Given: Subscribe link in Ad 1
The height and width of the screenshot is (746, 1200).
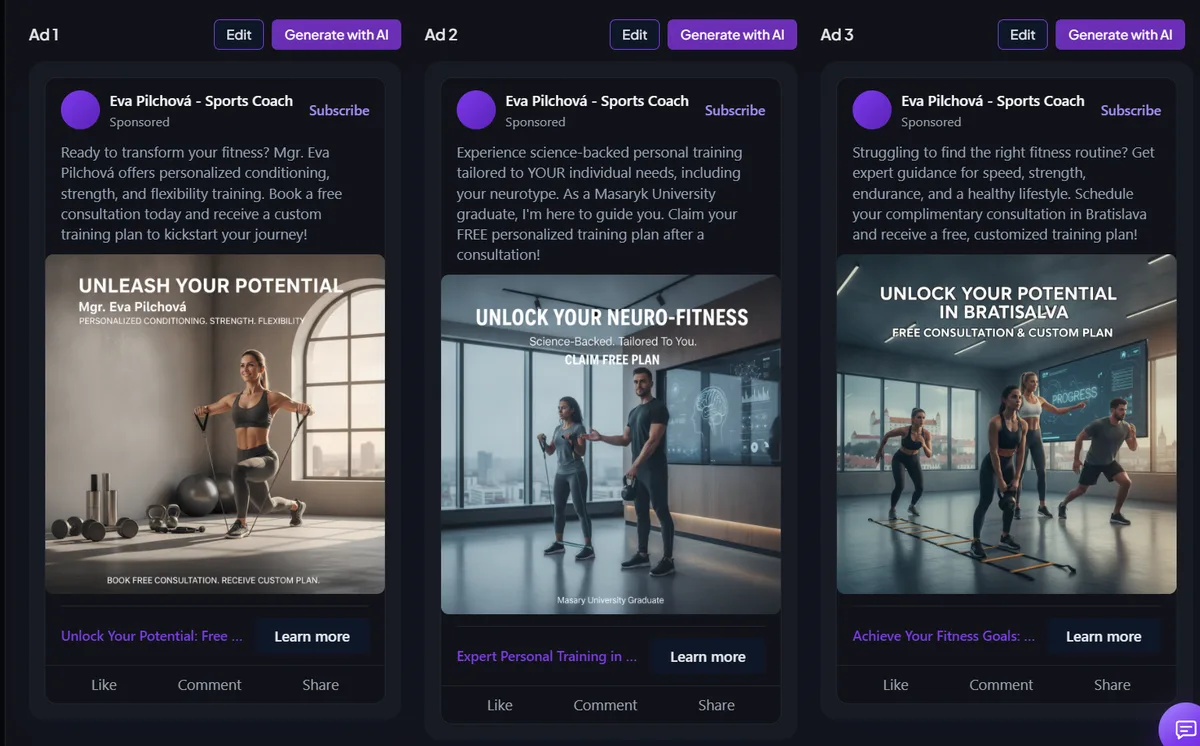Looking at the screenshot, I should tap(339, 110).
